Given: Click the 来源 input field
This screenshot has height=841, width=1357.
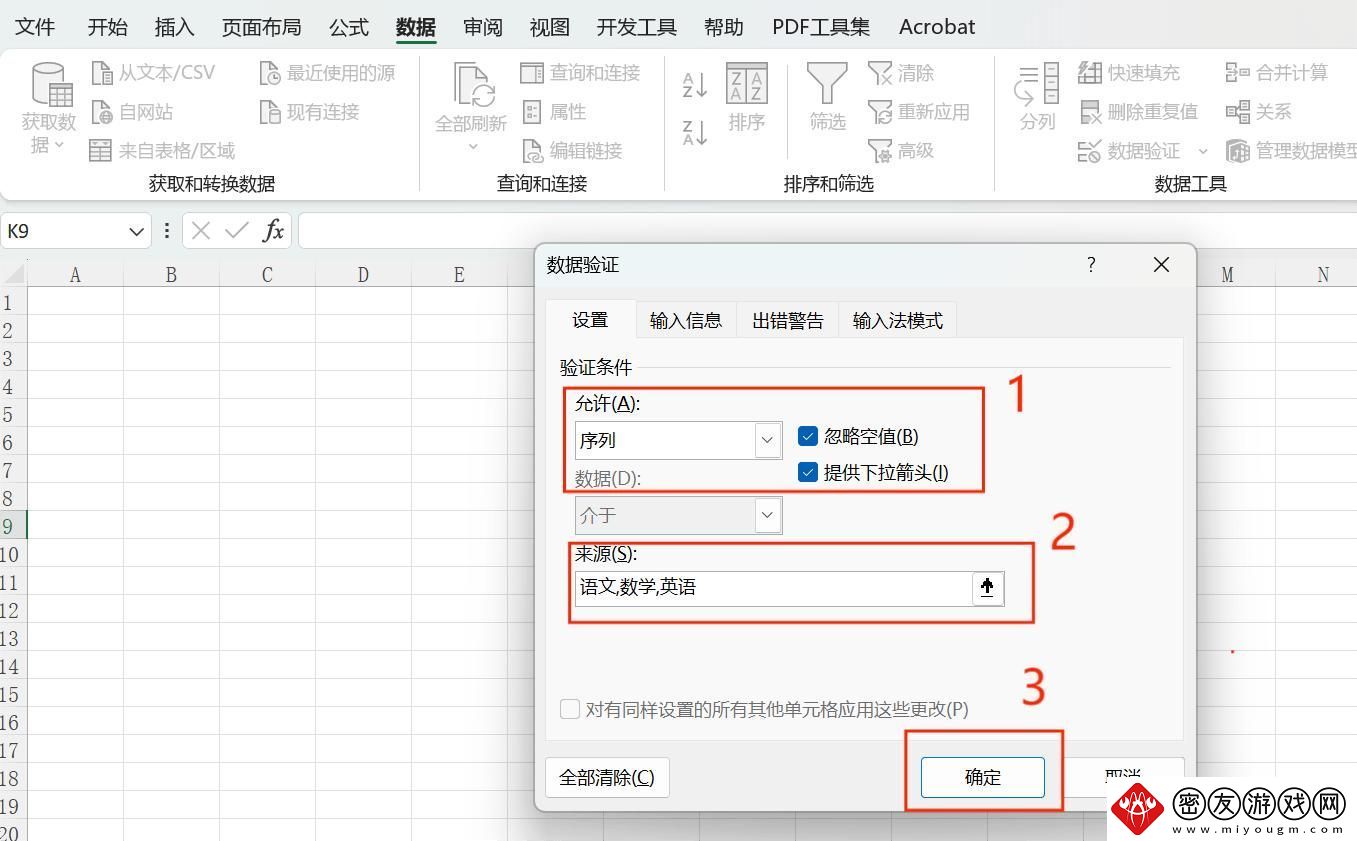Looking at the screenshot, I should click(773, 588).
